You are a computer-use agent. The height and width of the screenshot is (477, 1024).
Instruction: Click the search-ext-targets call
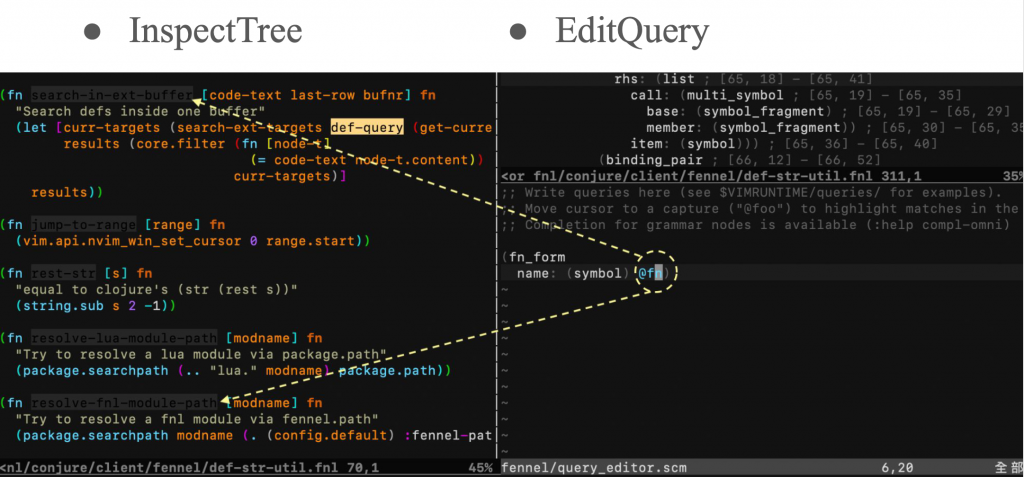point(250,127)
